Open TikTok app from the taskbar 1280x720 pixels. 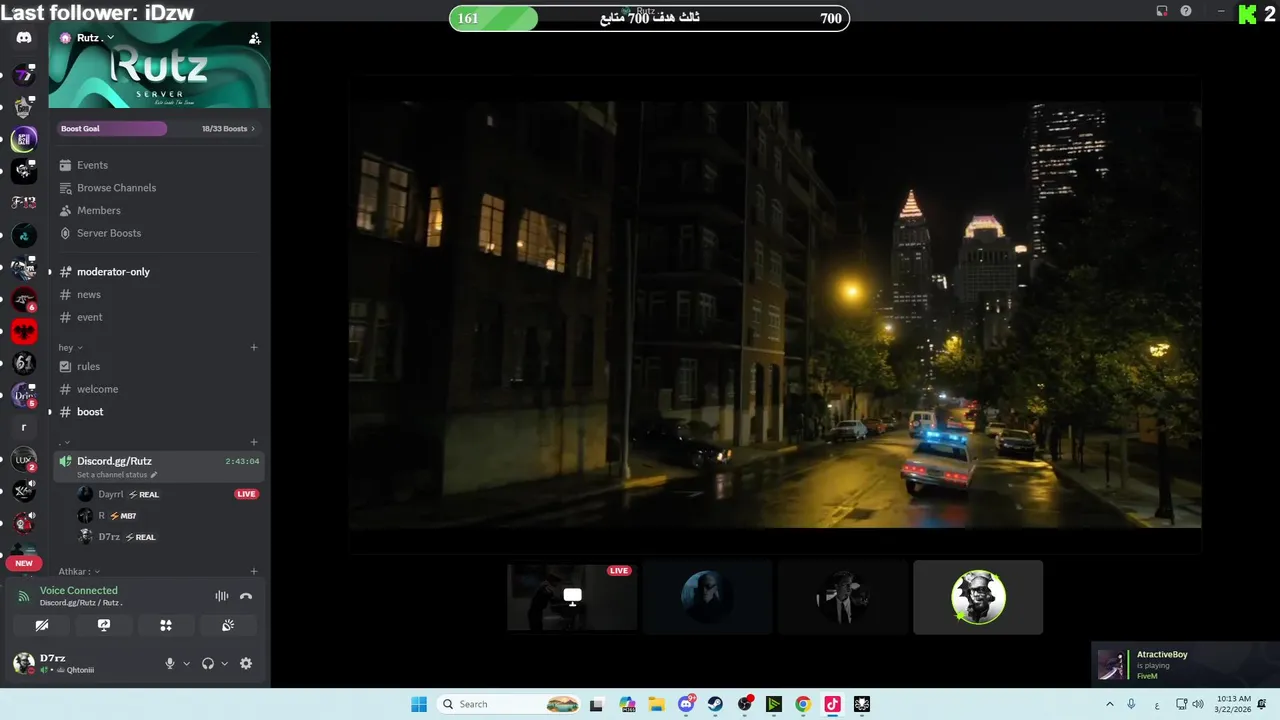pos(832,704)
